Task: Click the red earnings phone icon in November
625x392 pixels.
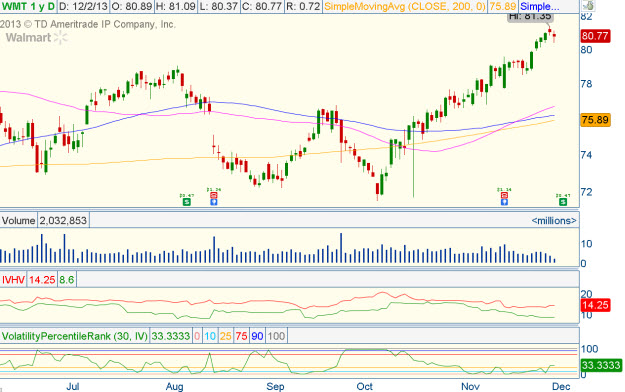Action: (x=504, y=195)
